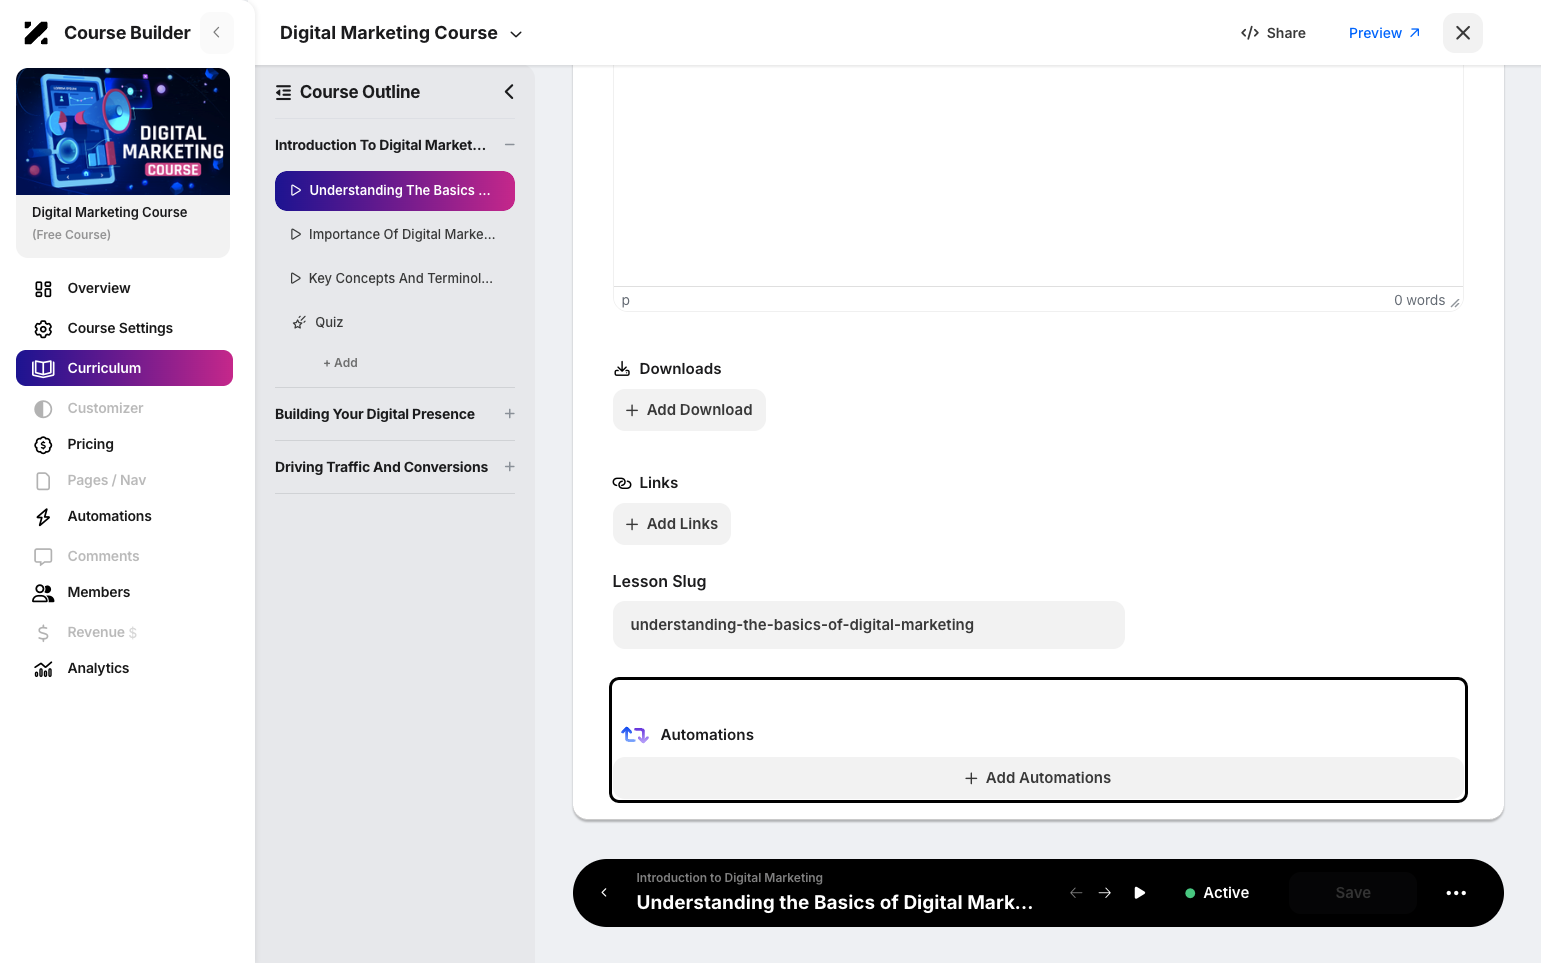Image resolution: width=1541 pixels, height=963 pixels.
Task: Open the Importance Of Digital Marketing lesson
Action: pos(395,235)
